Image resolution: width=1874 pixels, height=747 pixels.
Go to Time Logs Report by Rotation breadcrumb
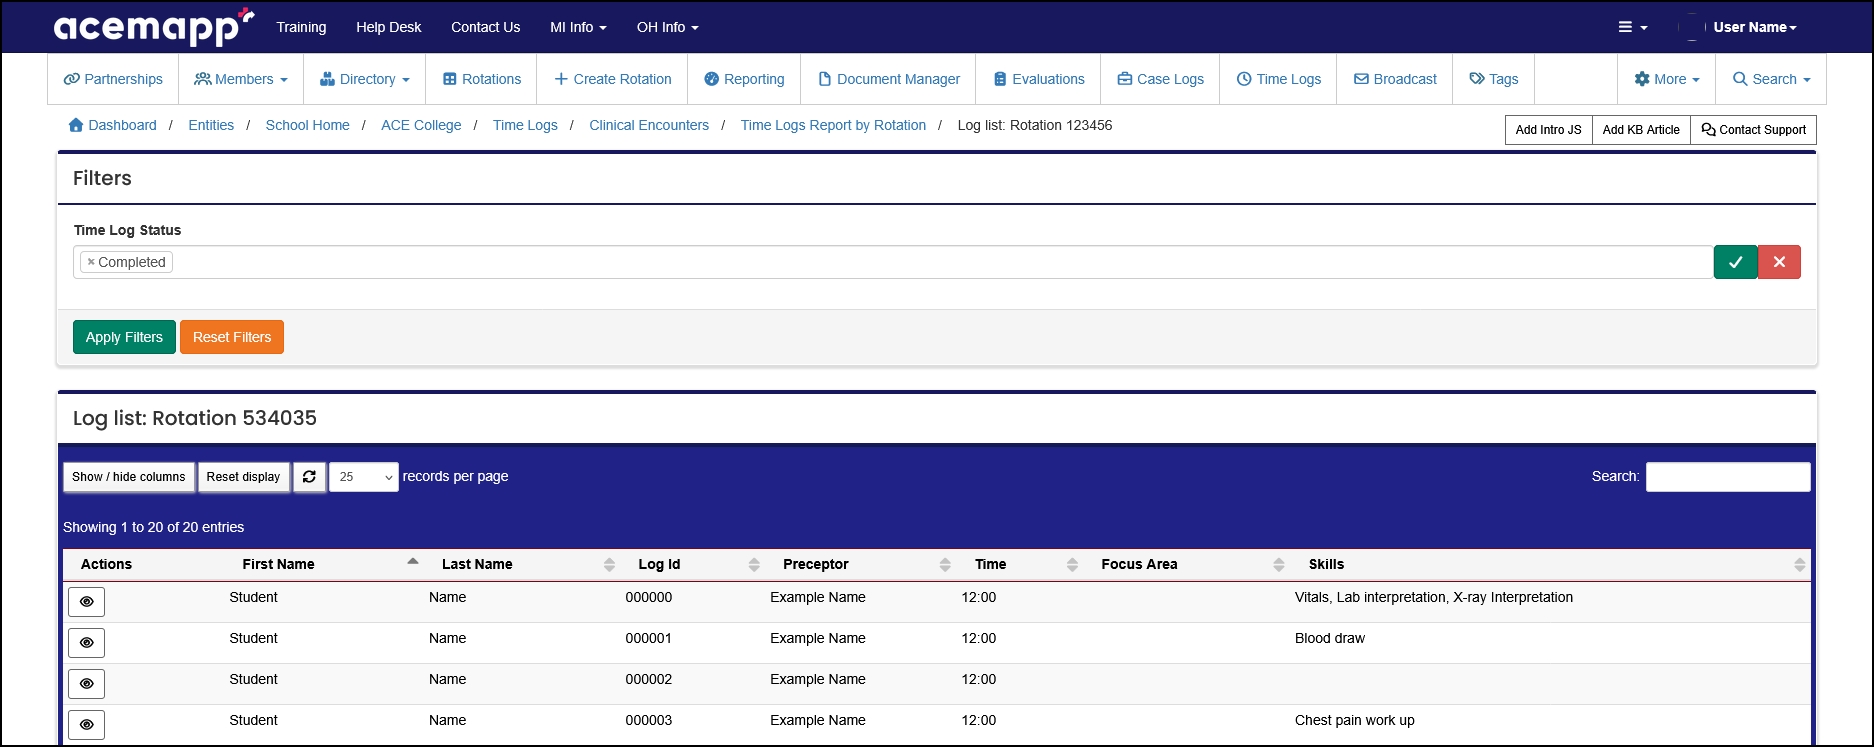point(833,125)
